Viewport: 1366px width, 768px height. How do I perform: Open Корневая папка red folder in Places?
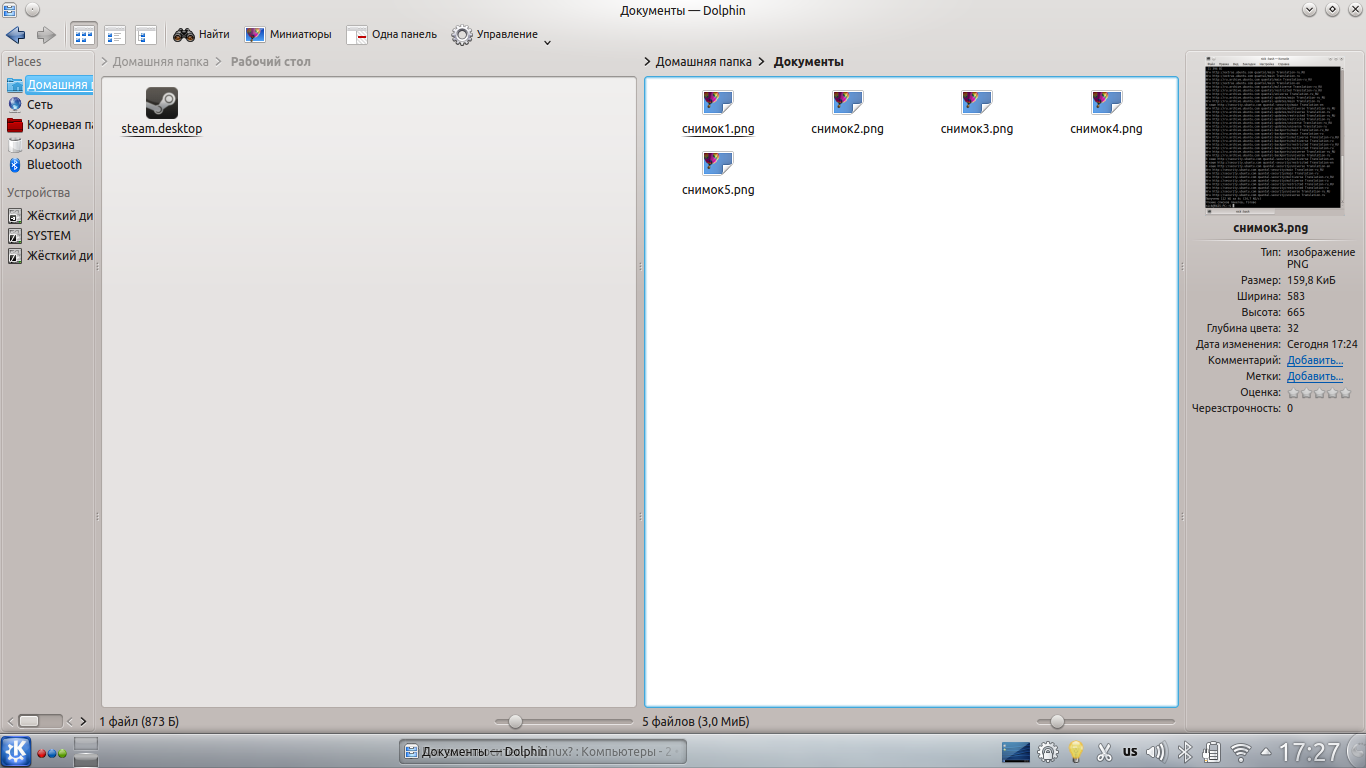[x=50, y=125]
